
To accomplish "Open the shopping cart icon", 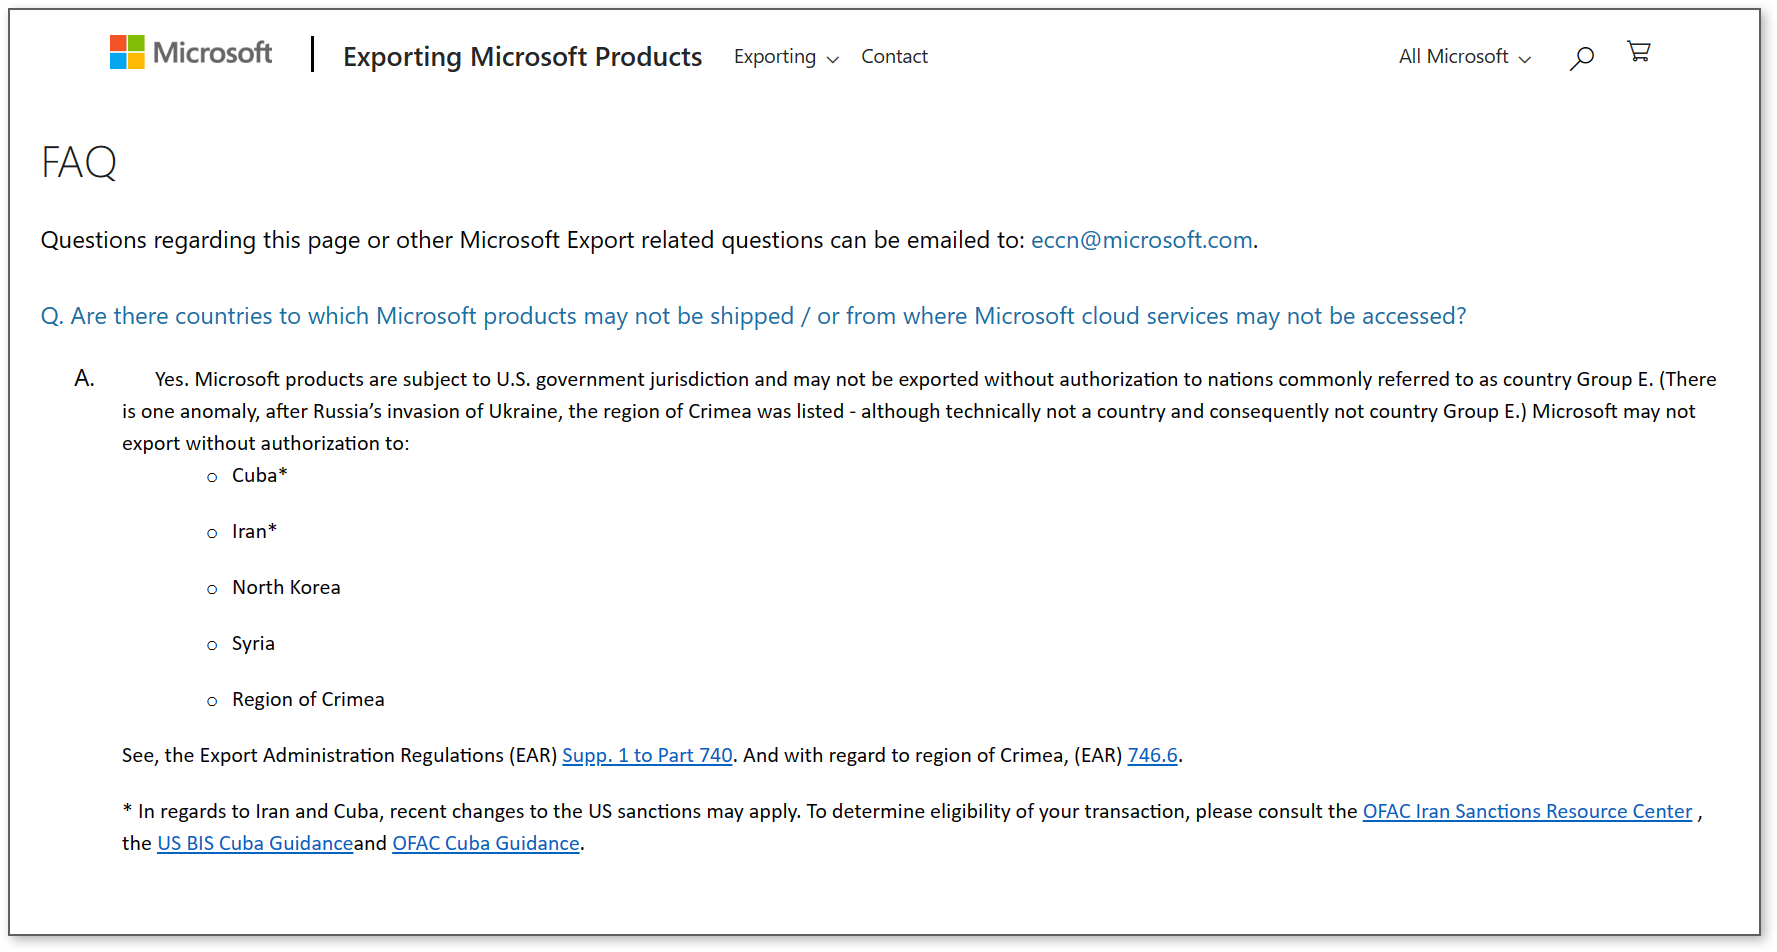I will coord(1638,52).
